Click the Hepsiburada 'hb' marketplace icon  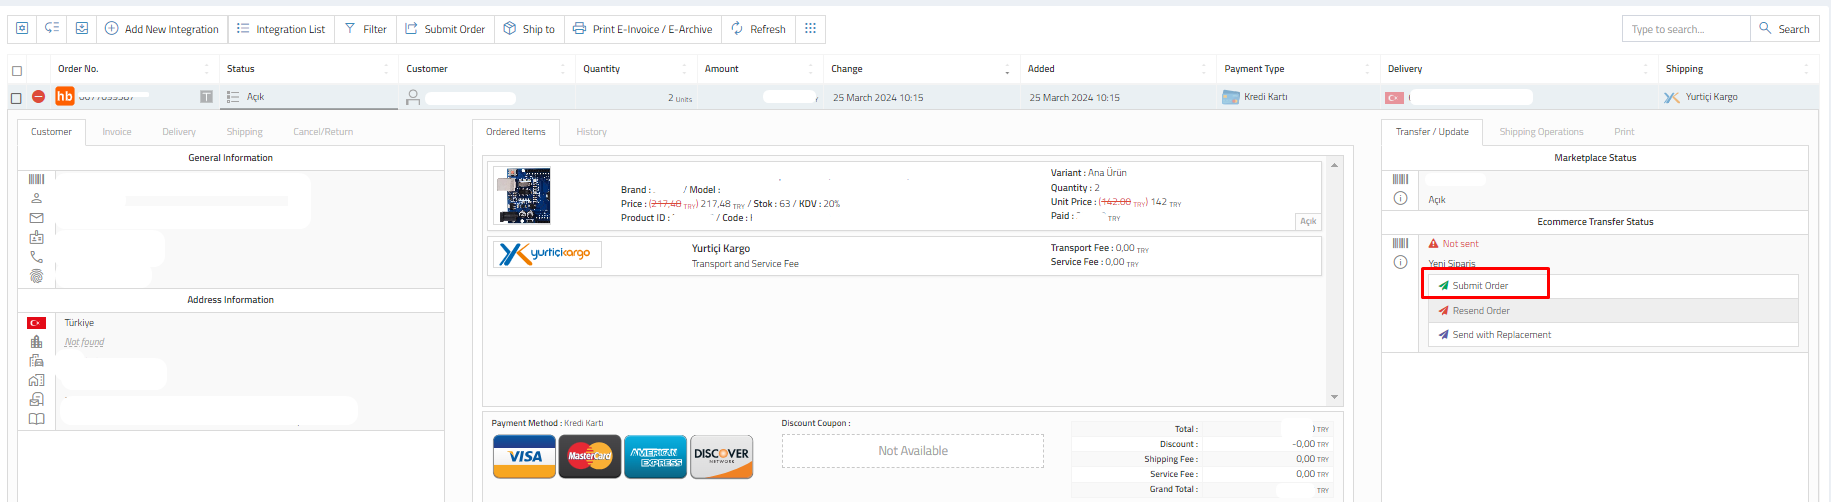64,96
